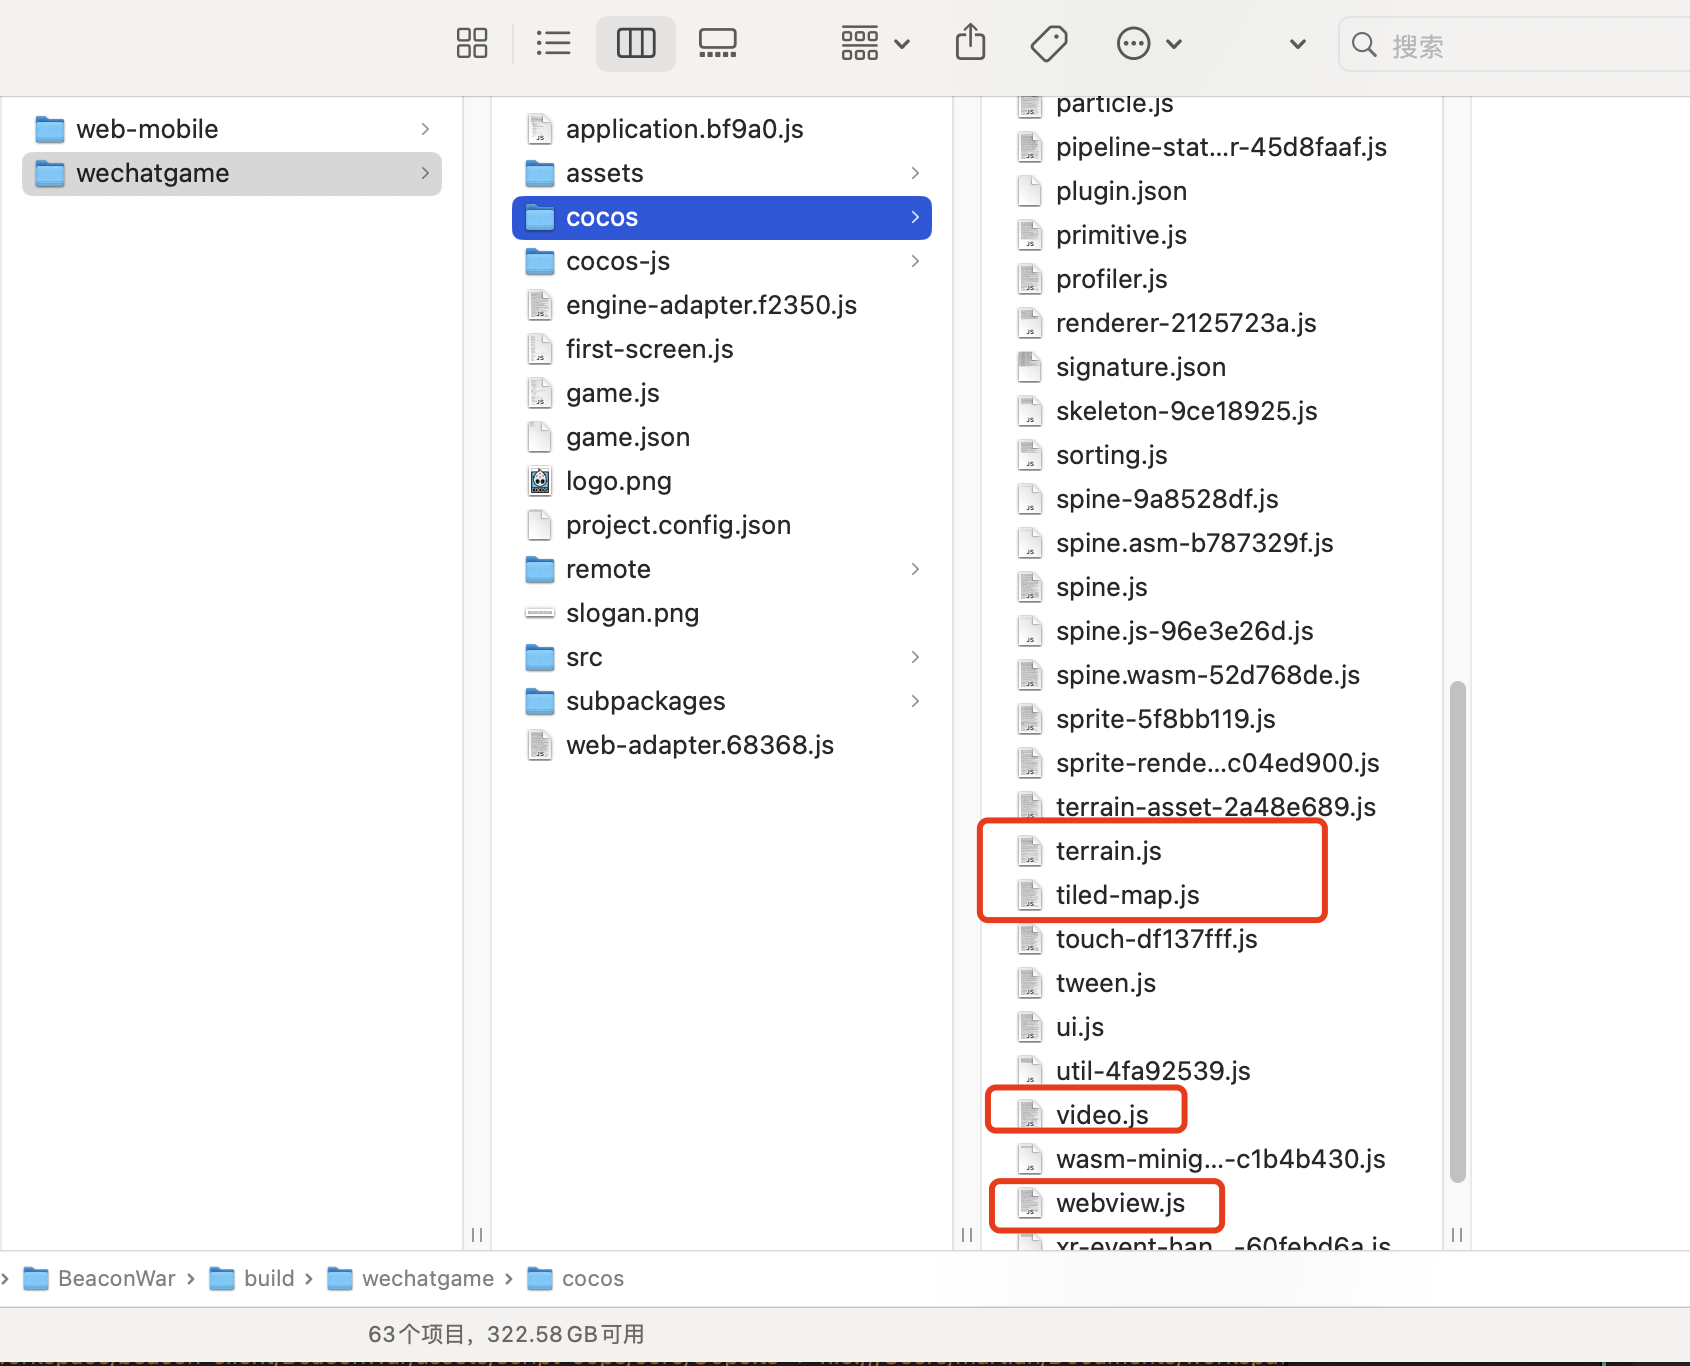
Task: Go to wechatgame in path bar
Action: pos(411,1278)
